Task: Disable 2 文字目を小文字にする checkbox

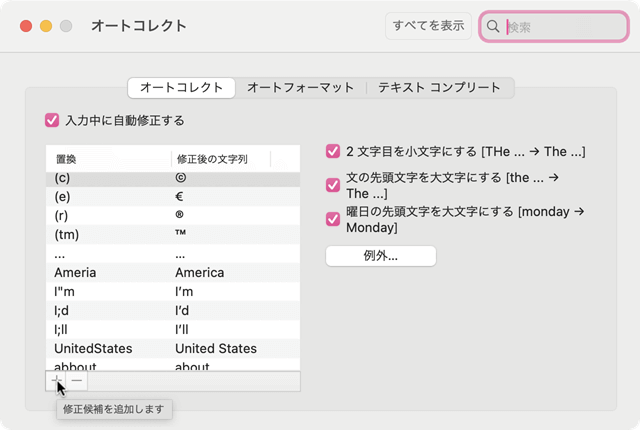Action: (x=333, y=152)
